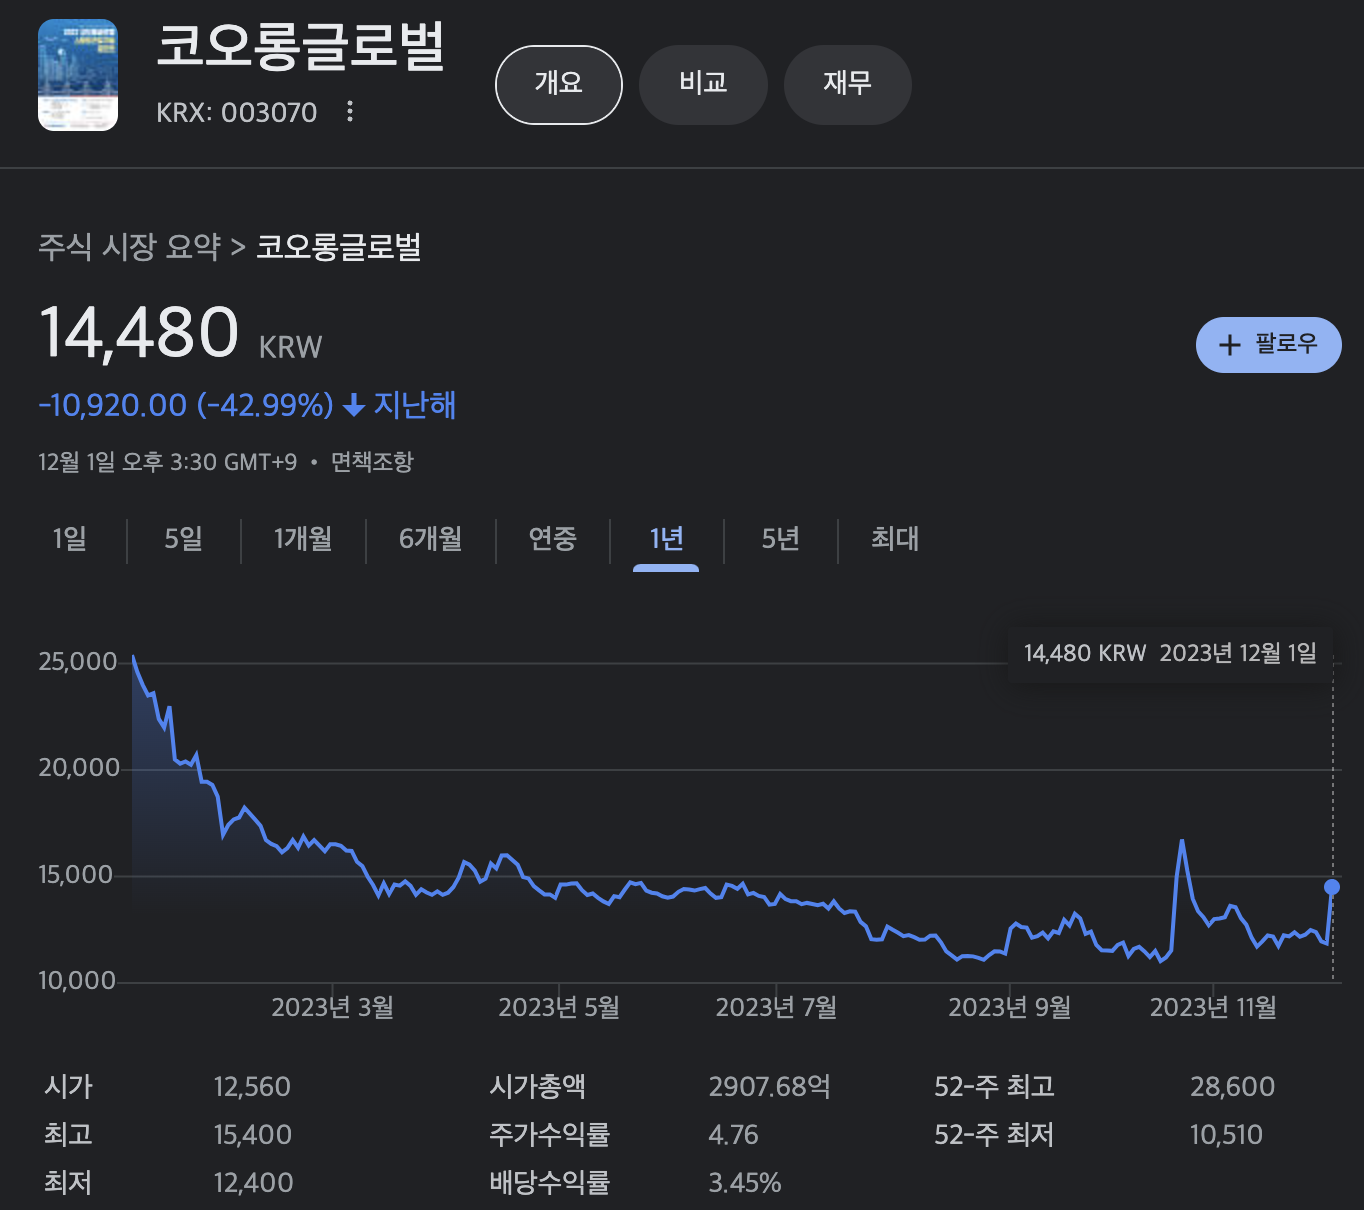Click the 주가수익률 value 4.76

[x=734, y=1135]
